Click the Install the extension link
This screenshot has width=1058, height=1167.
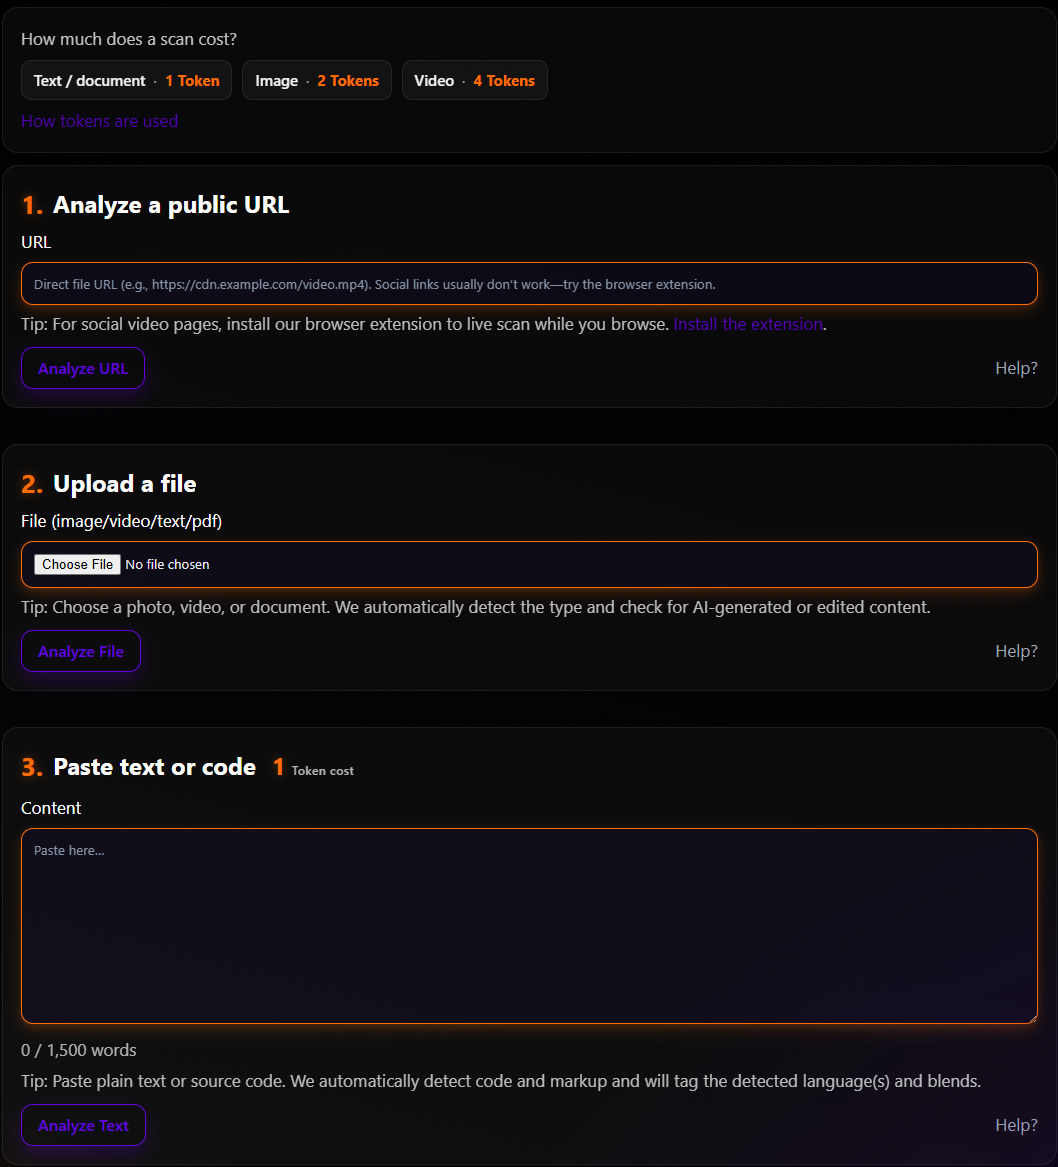tap(747, 324)
